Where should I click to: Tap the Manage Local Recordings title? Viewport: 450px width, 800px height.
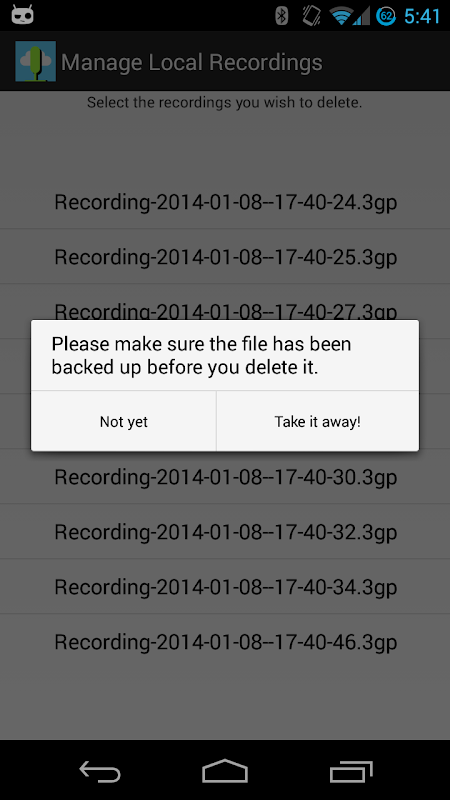click(192, 62)
